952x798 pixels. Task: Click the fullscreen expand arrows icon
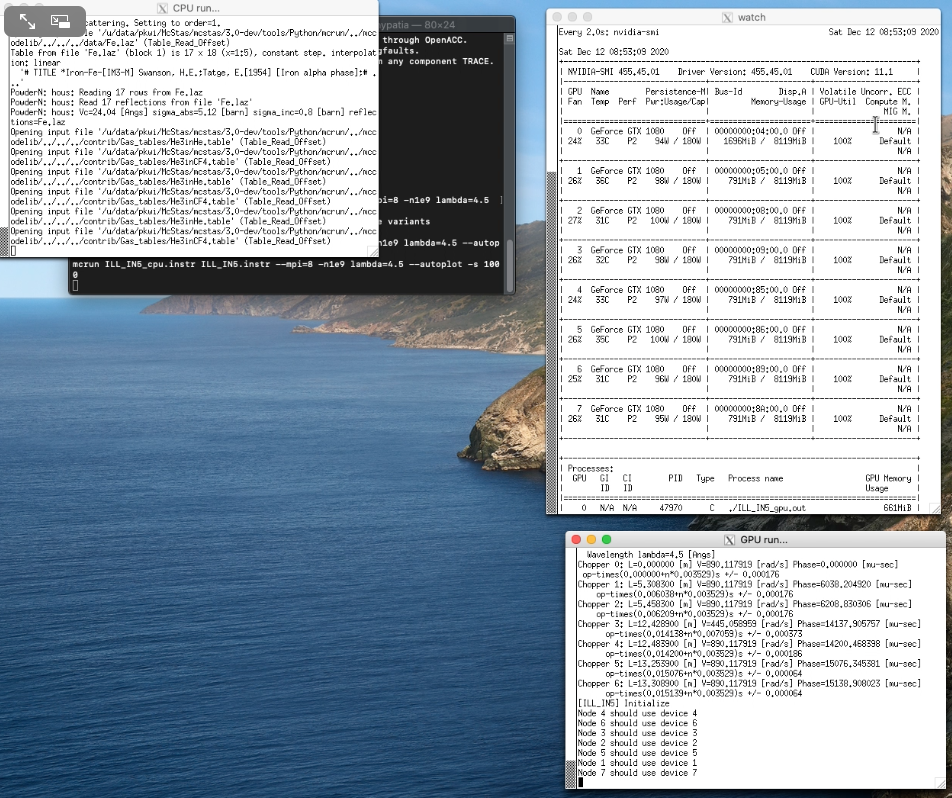(x=27, y=21)
